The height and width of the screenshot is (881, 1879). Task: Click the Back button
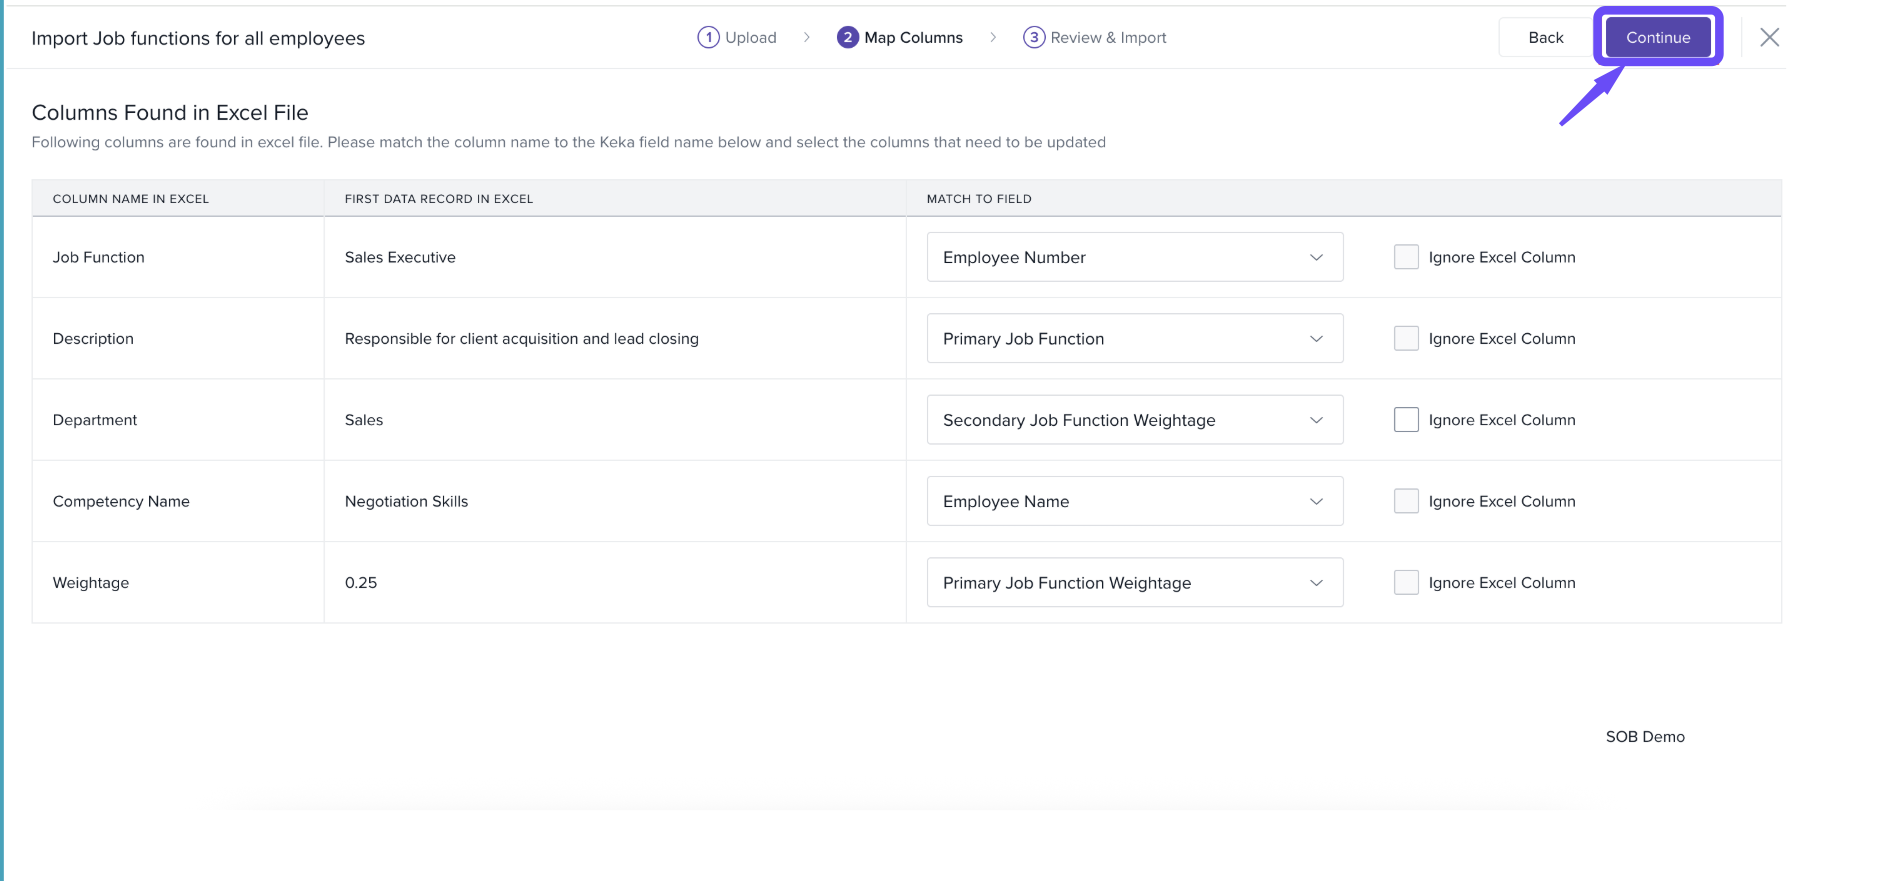[x=1545, y=38]
